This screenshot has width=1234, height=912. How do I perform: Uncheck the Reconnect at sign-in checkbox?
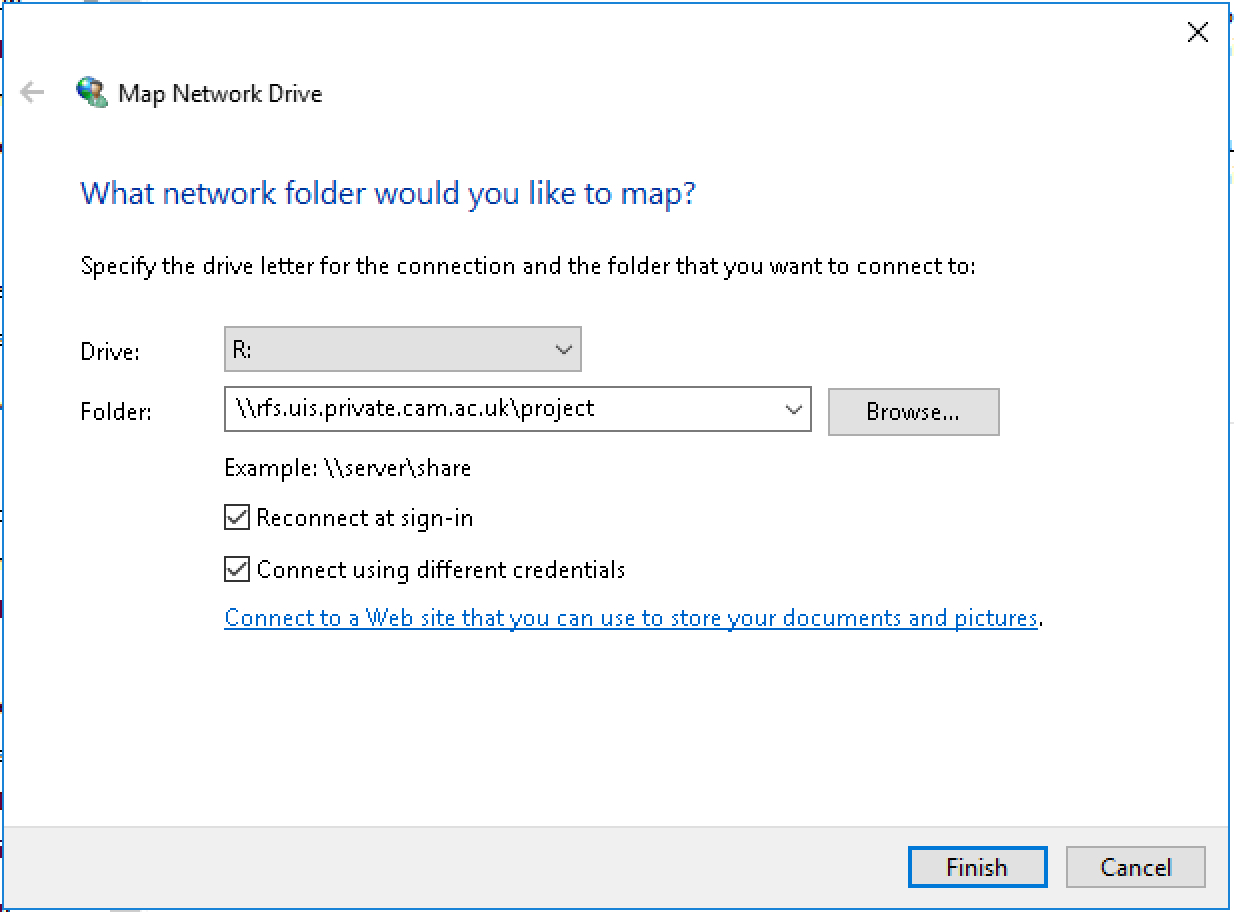click(x=237, y=518)
